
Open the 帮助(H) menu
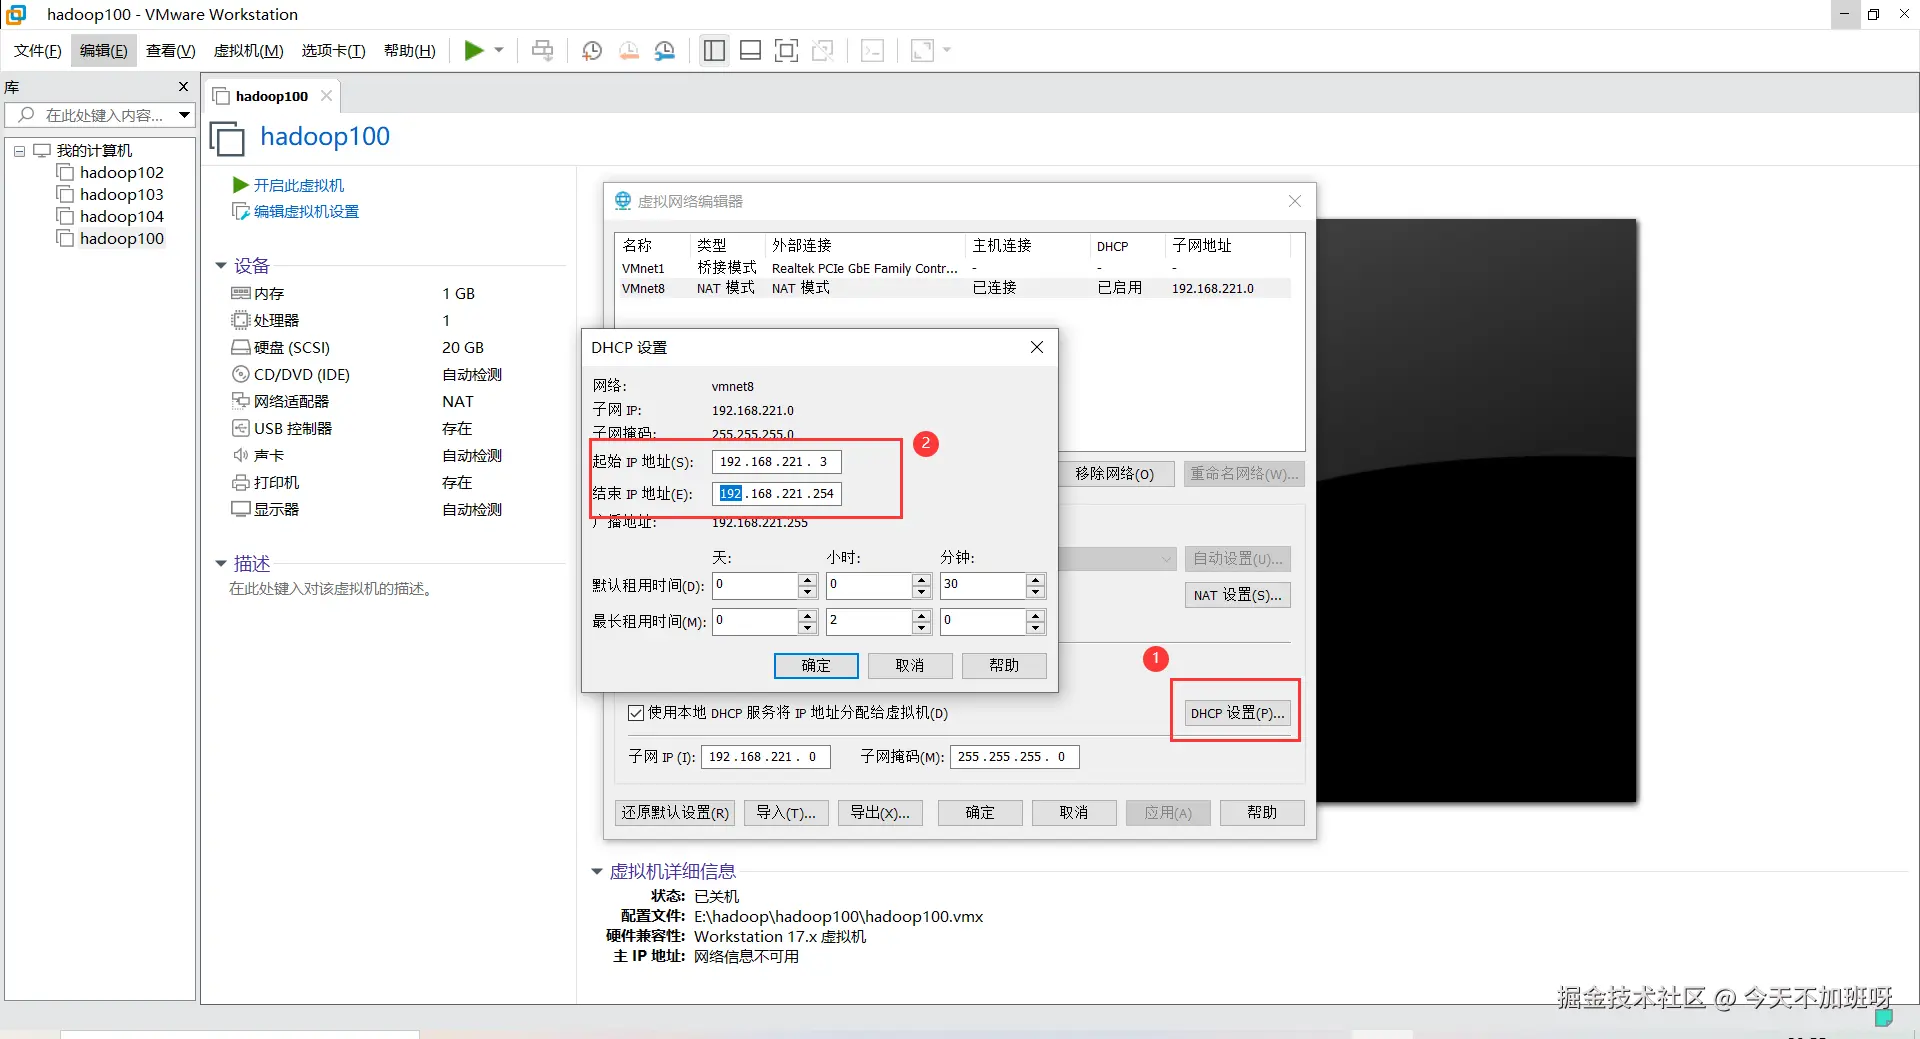(410, 51)
